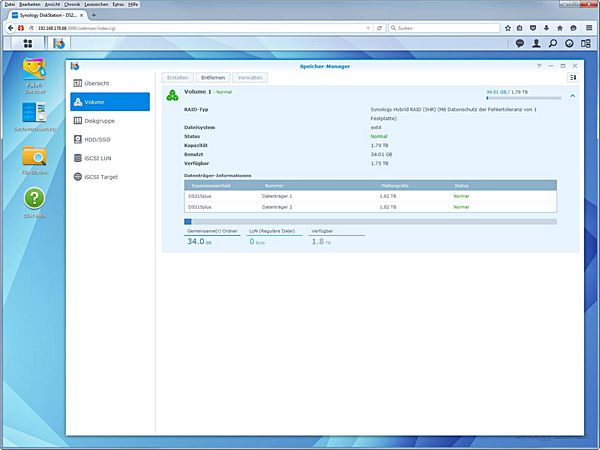600x450 pixels.
Task: Open the File Station desktop icon
Action: click(34, 156)
